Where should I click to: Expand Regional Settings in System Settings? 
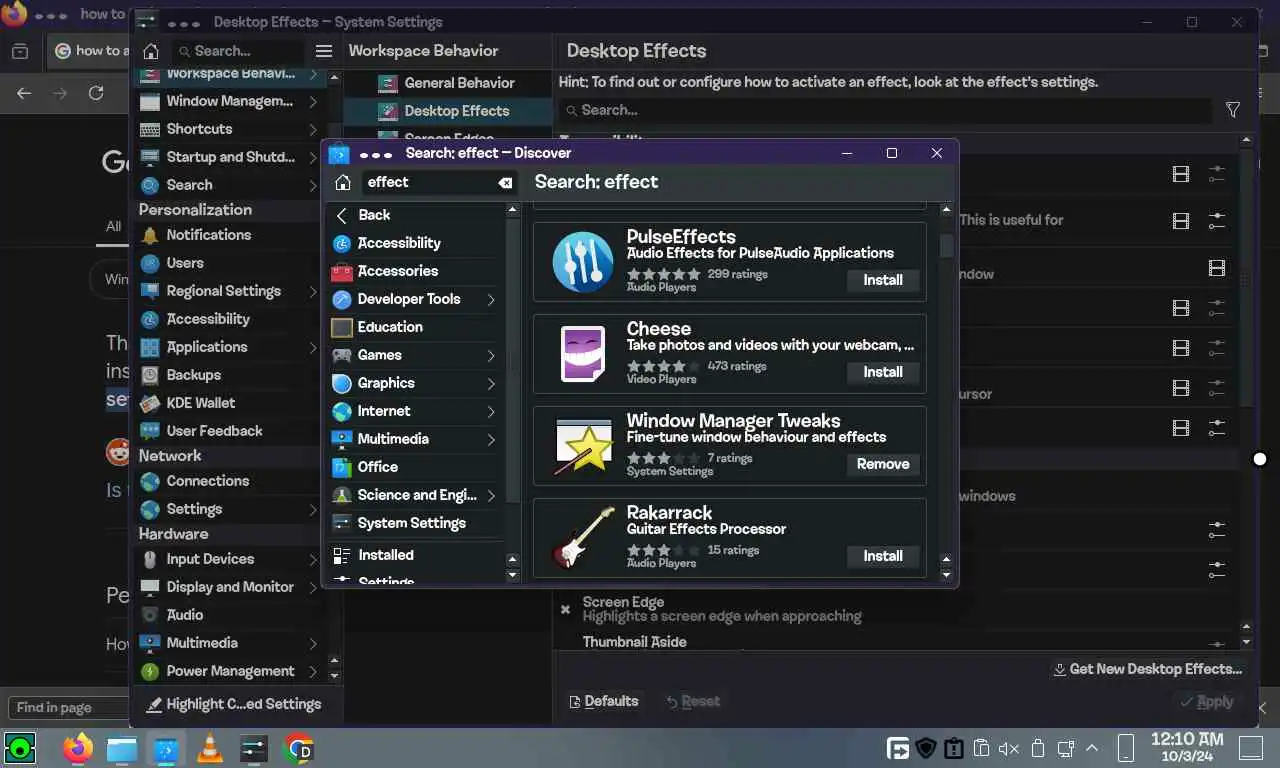tap(313, 291)
